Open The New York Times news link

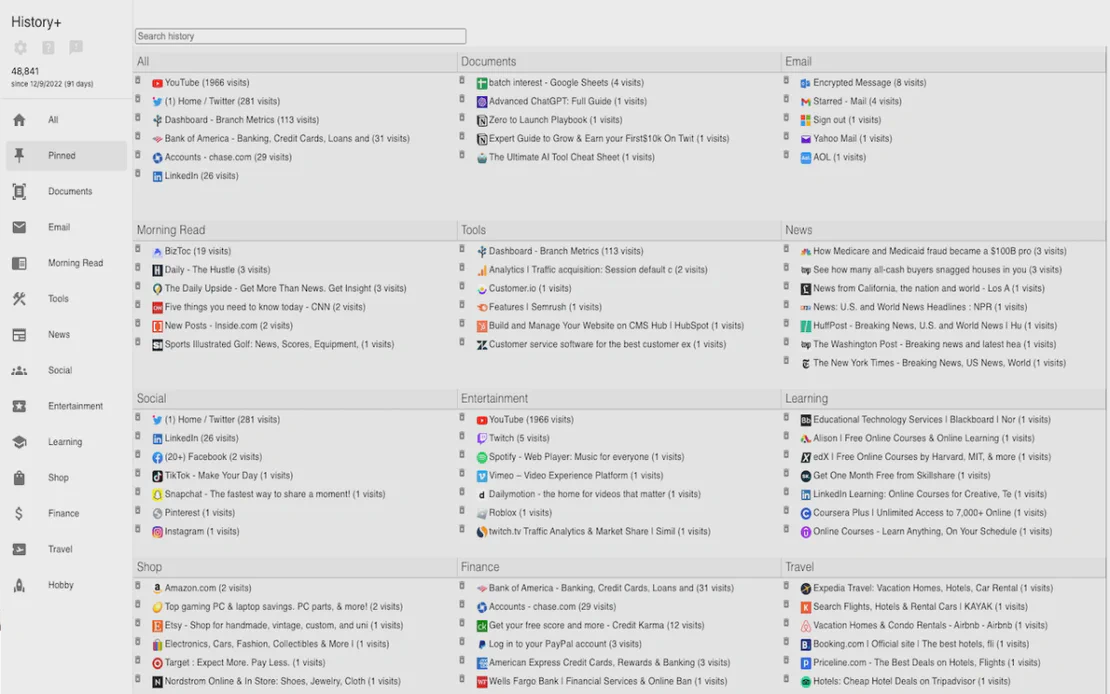[x=939, y=363]
